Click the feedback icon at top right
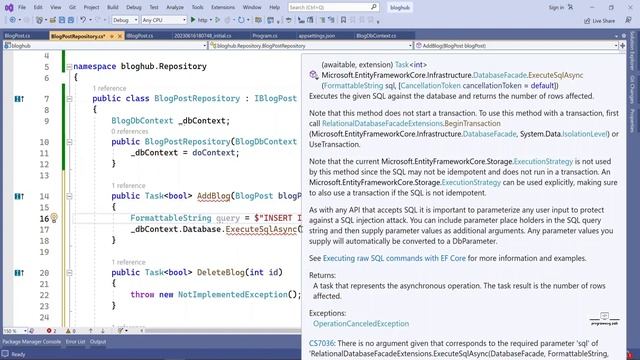The height and width of the screenshot is (360, 640). (628, 20)
